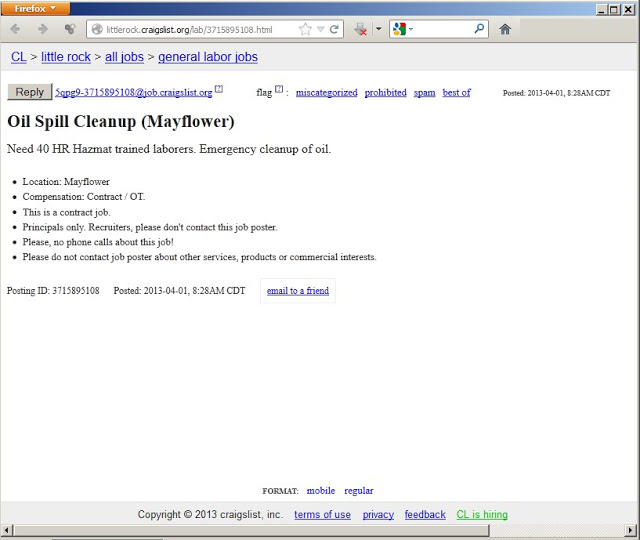Click the horizontal scrollbar thumb
The height and width of the screenshot is (540, 640).
[251, 531]
